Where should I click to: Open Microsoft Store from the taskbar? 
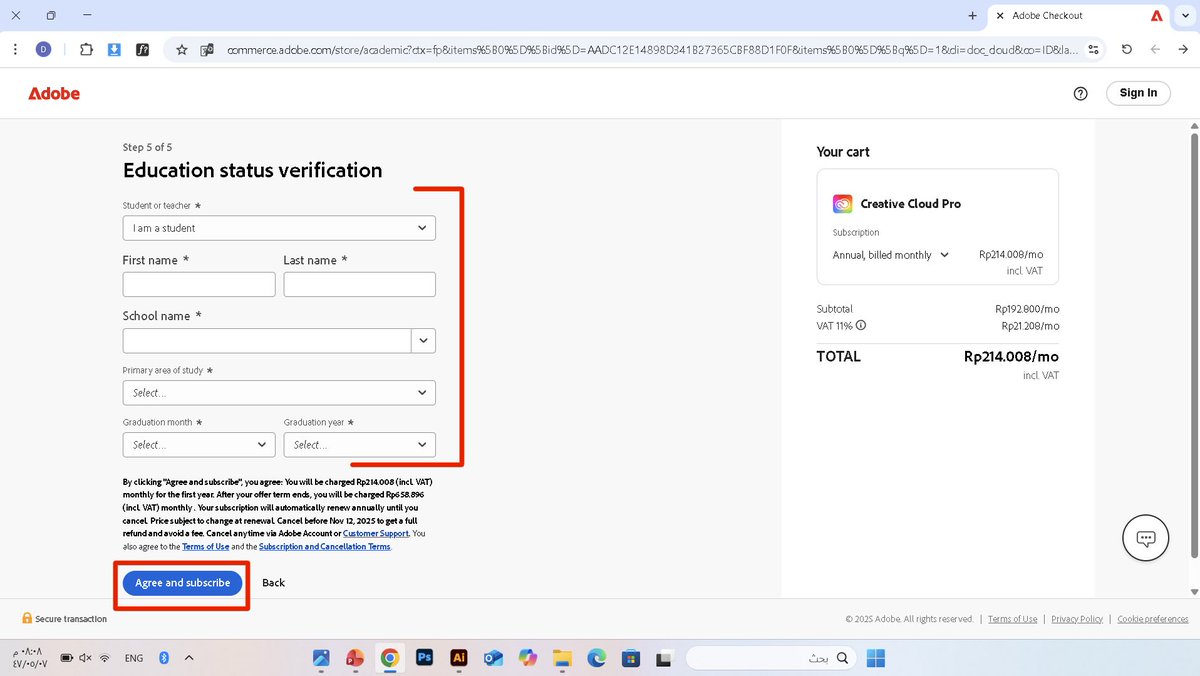(x=631, y=658)
